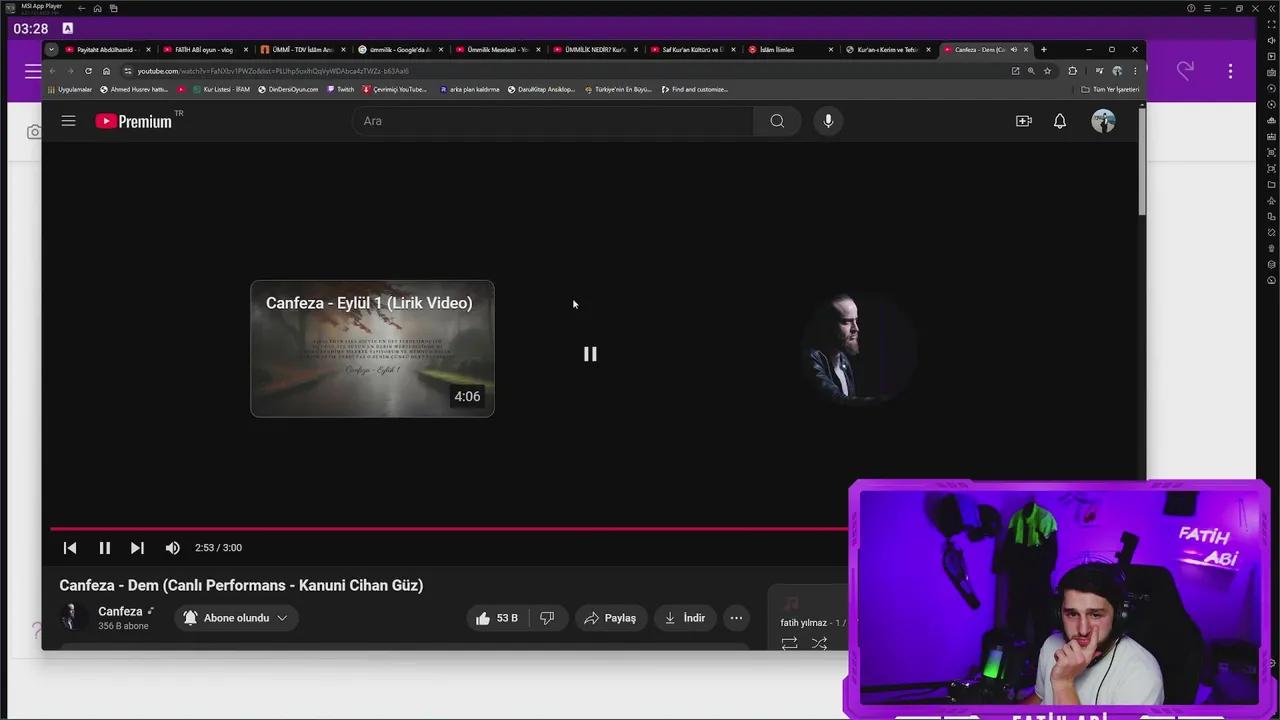The height and width of the screenshot is (720, 1280).
Task: Click MSI App Player sidebar screenshot icon
Action: tap(1271, 153)
